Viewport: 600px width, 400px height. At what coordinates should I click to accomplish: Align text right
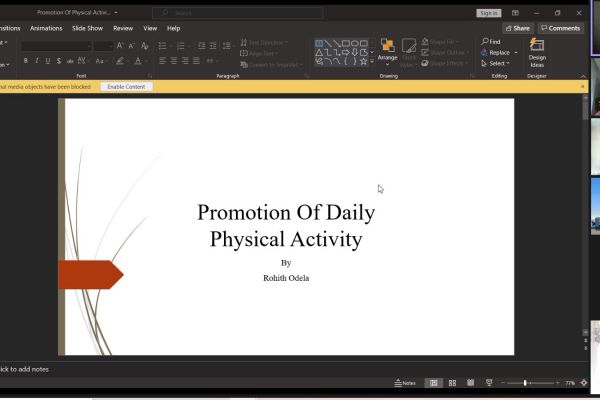185,60
